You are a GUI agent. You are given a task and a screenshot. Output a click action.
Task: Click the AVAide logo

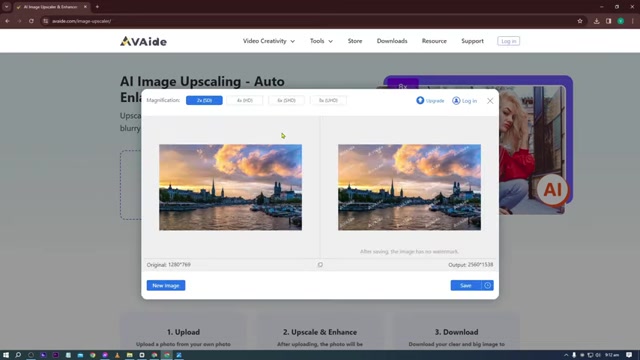pyautogui.click(x=143, y=41)
